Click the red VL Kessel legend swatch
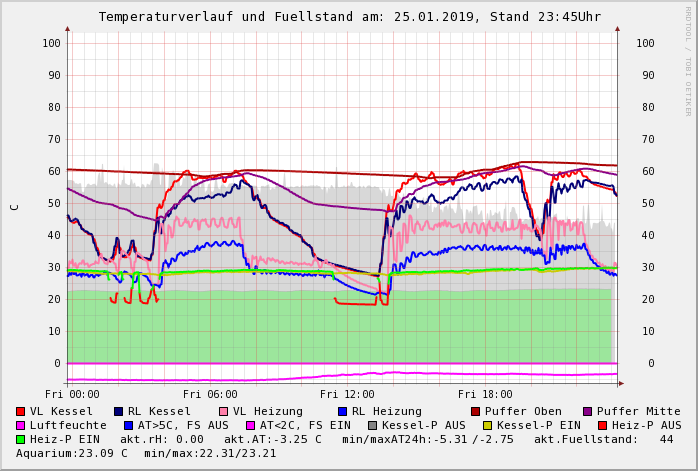This screenshot has height=471, width=698. tap(21, 411)
